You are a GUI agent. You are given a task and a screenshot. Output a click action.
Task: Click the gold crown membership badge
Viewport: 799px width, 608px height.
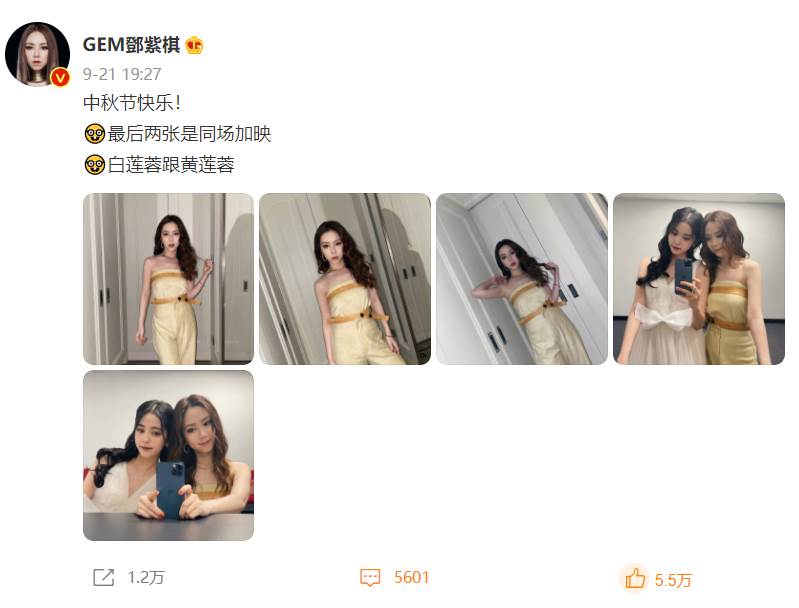pyautogui.click(x=194, y=45)
